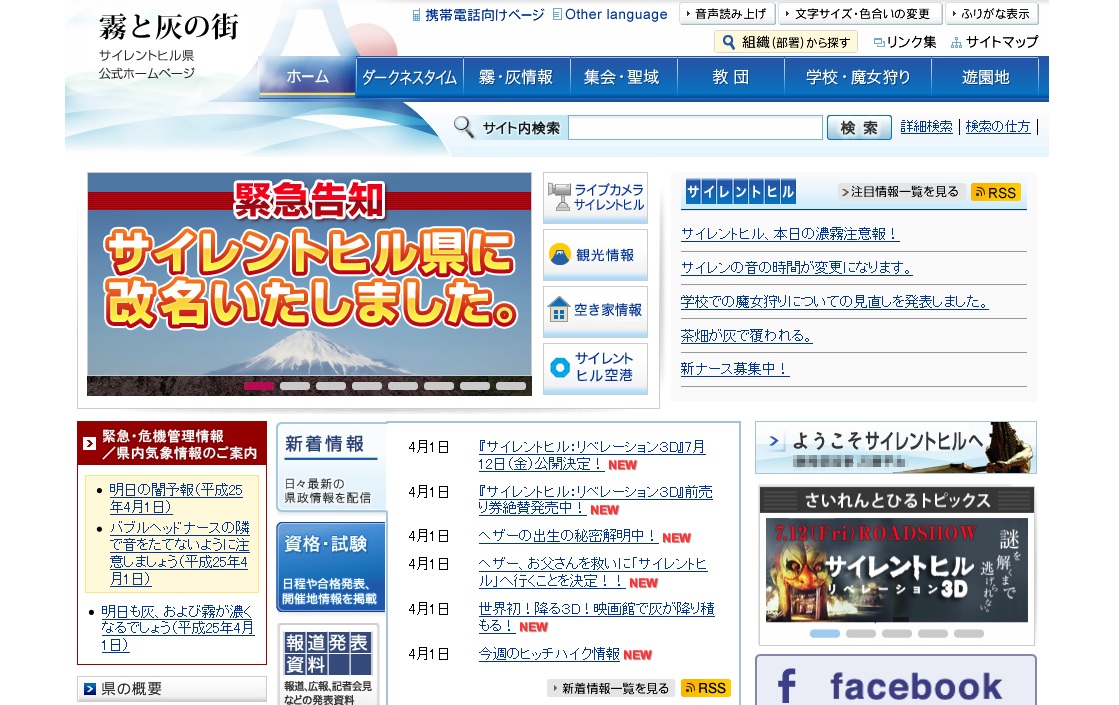Image resolution: width=1119 pixels, height=705 pixels.
Task: Select the 新着情報 side tab
Action: click(x=330, y=467)
